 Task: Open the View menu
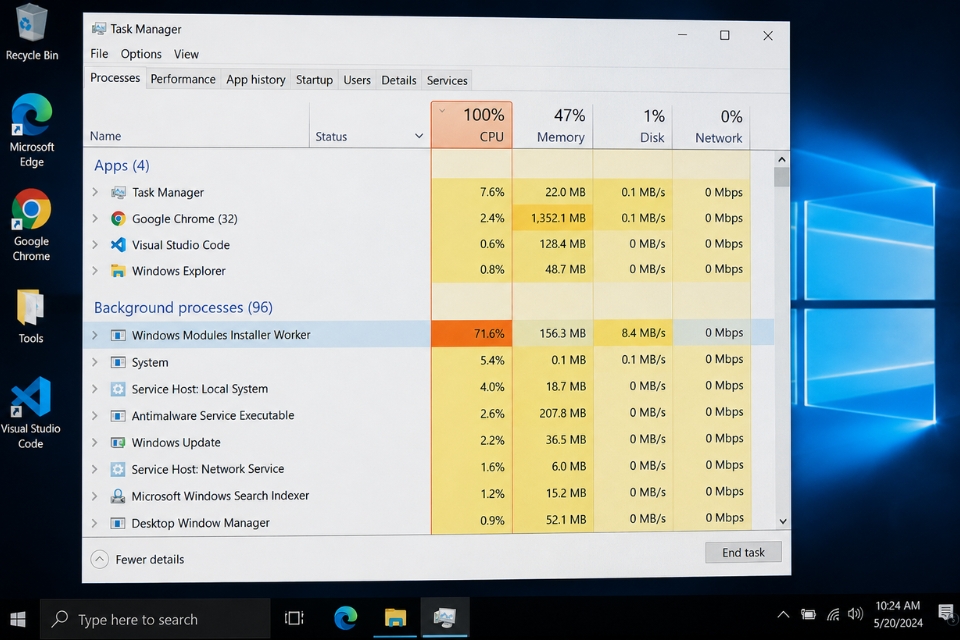tap(186, 55)
